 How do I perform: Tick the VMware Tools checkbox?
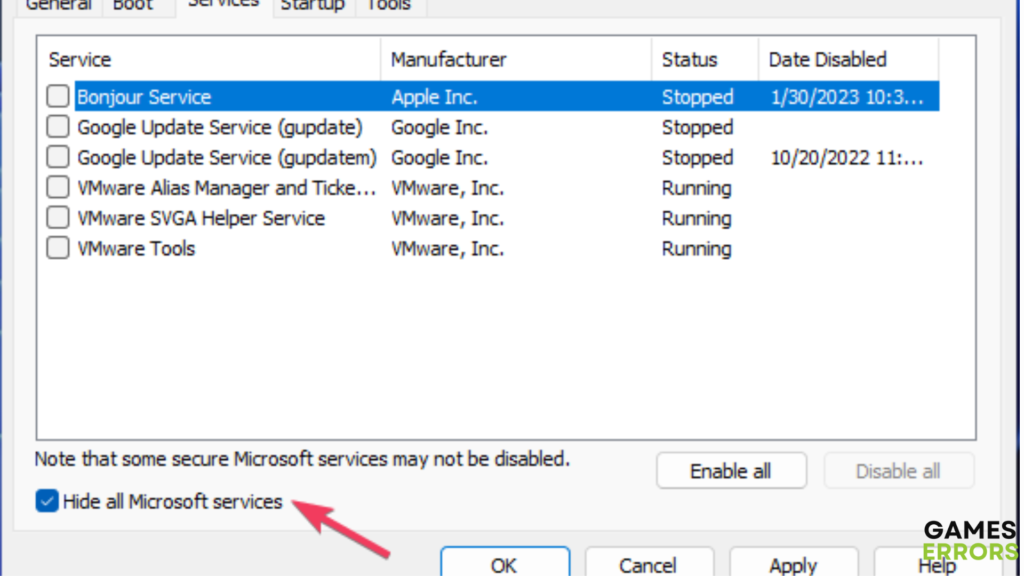point(59,248)
